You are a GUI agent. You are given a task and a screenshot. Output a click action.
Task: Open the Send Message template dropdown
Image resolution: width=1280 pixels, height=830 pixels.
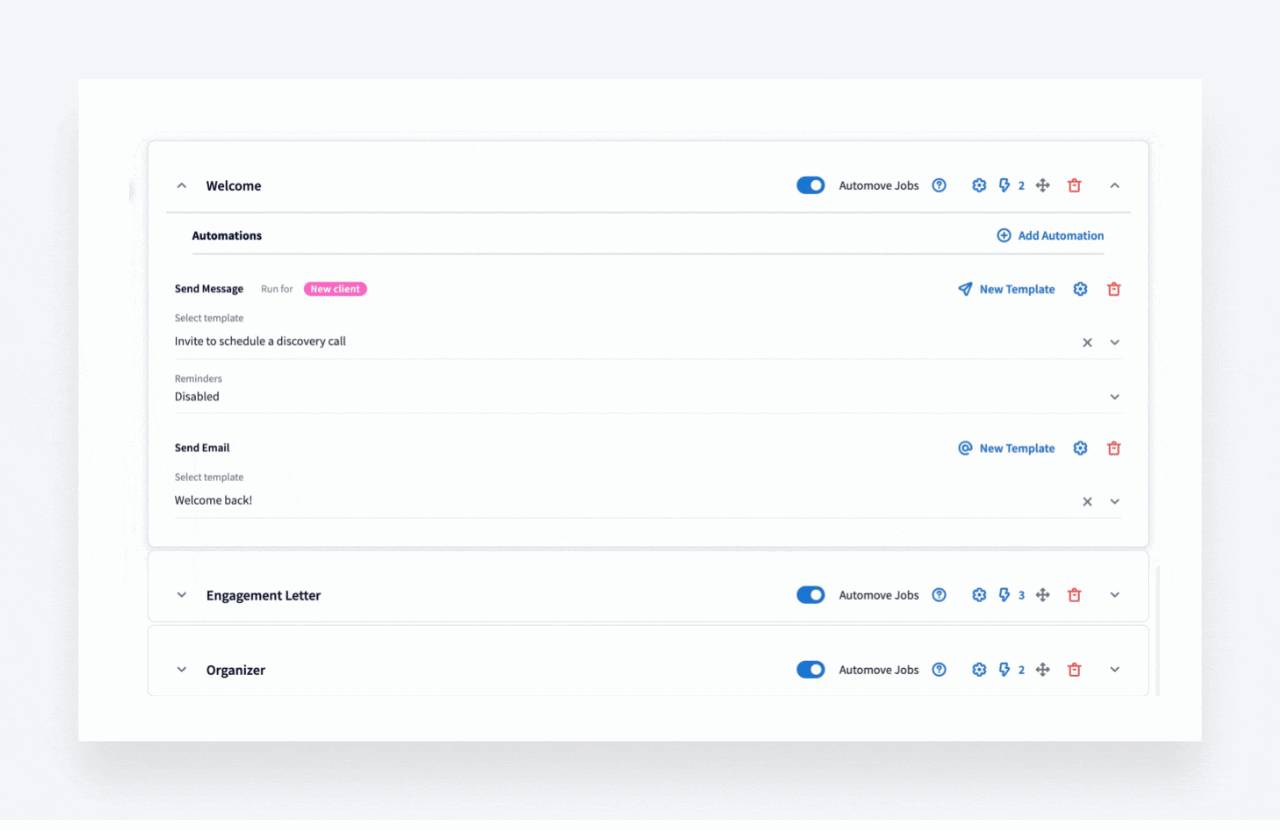[1115, 342]
